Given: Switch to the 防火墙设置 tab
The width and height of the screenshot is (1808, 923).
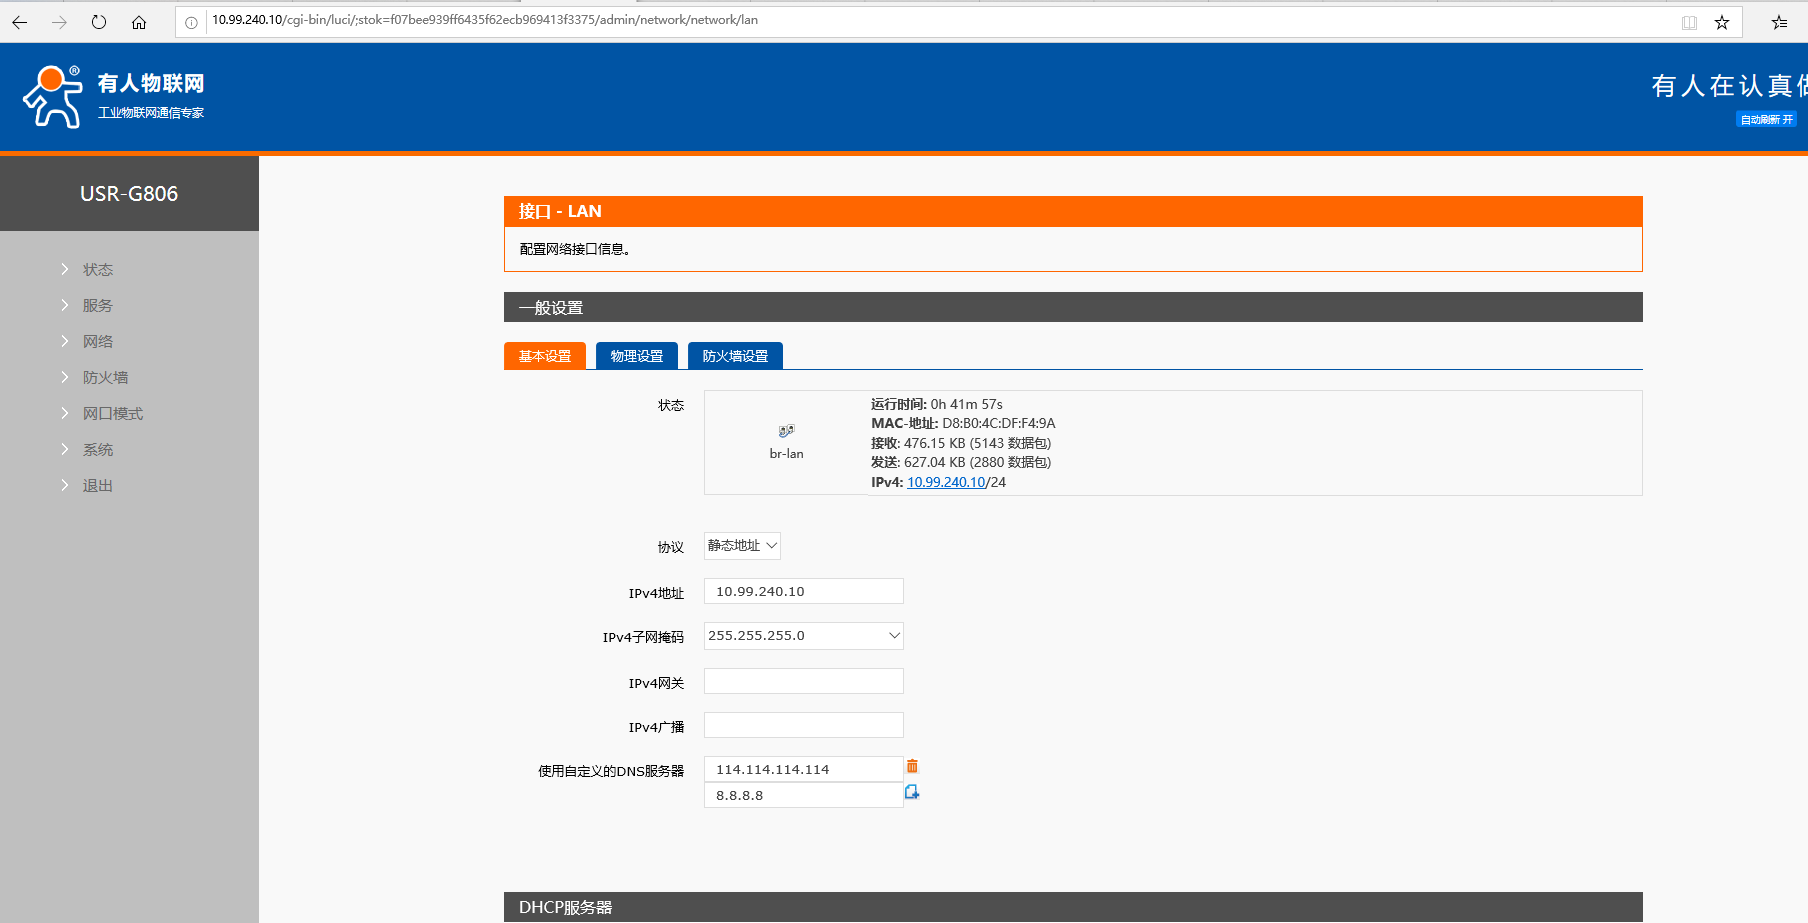Looking at the screenshot, I should tap(735, 356).
